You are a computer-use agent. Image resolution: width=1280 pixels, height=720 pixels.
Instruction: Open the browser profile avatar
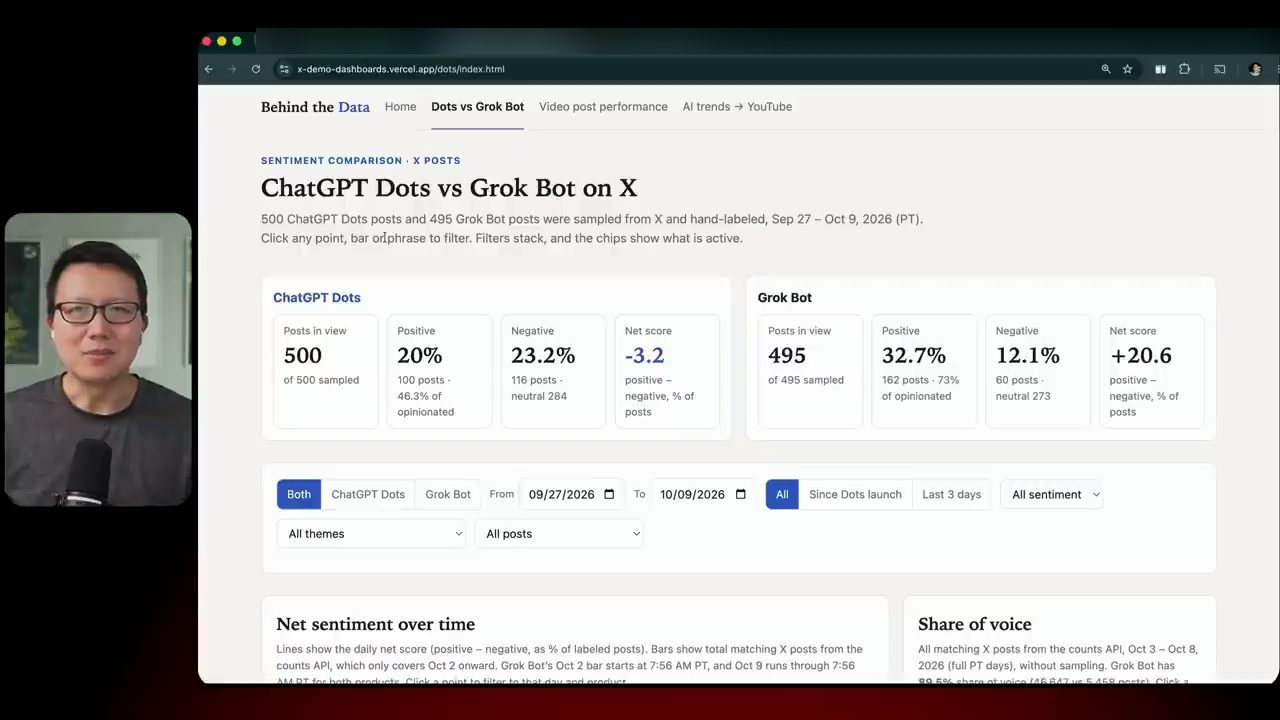(1255, 69)
